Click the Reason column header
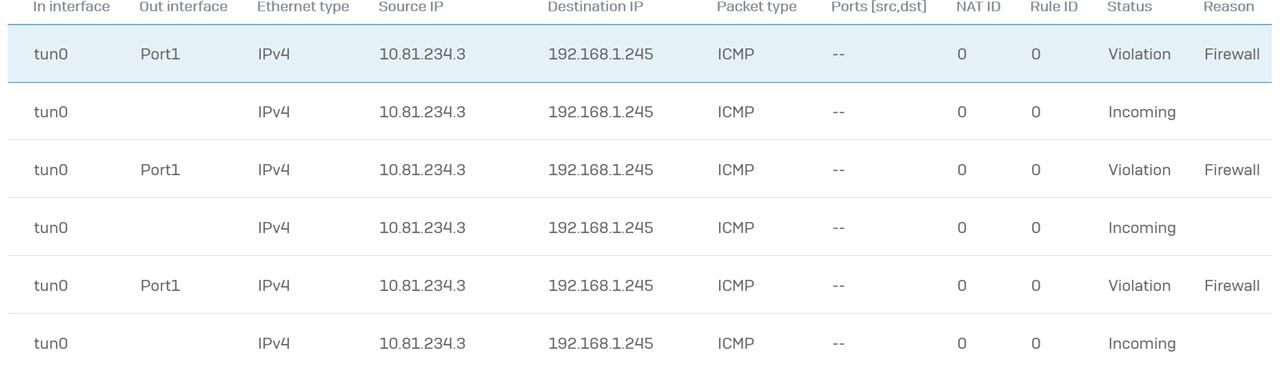Viewport: 1280px width, 370px height. pyautogui.click(x=1229, y=7)
